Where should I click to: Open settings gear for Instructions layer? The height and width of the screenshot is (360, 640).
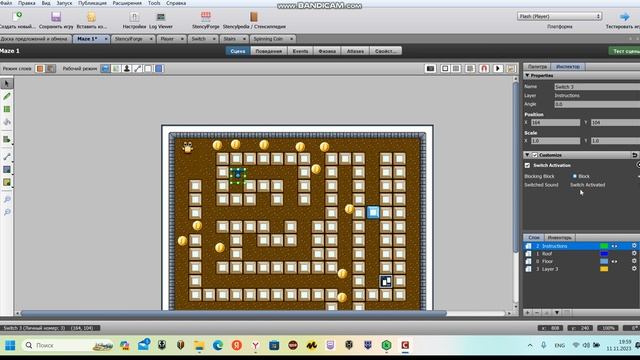pyautogui.click(x=634, y=246)
